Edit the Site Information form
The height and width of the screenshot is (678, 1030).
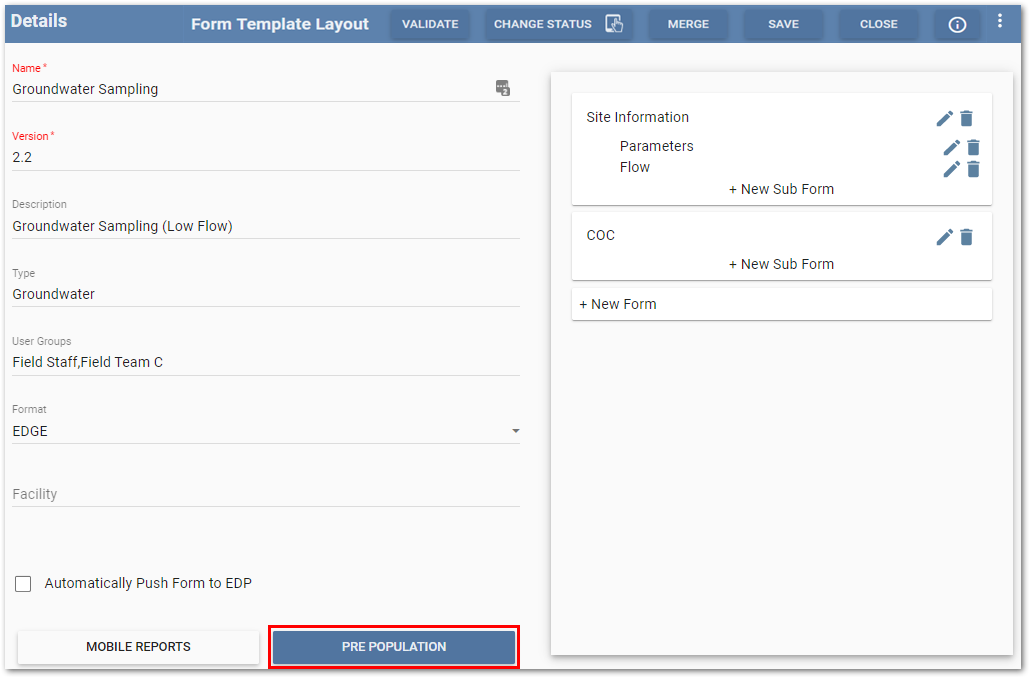point(944,118)
